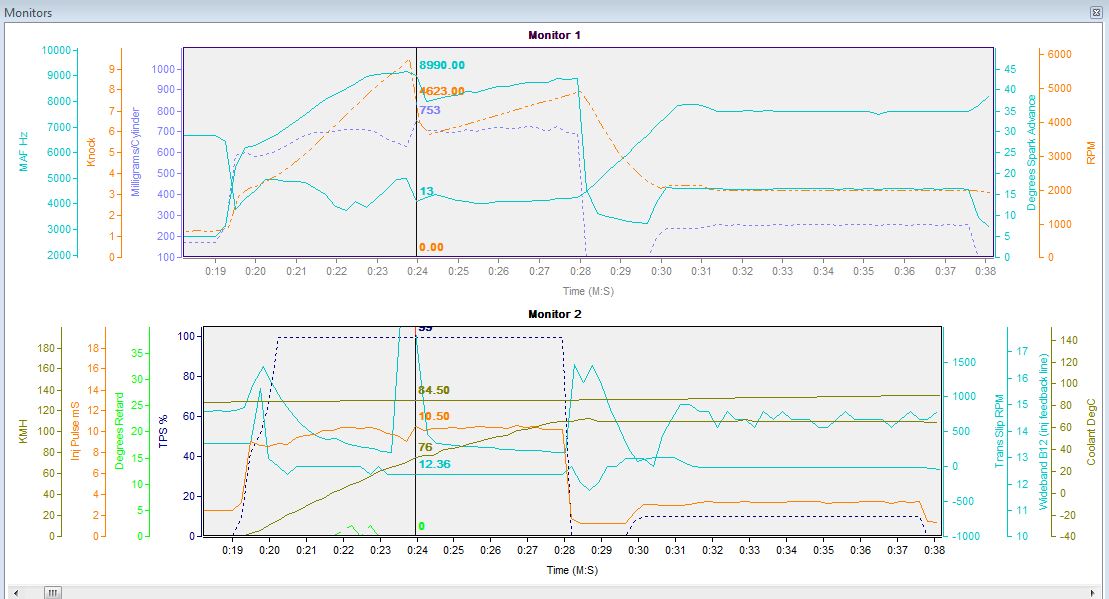This screenshot has width=1109, height=599.
Task: Click the horizontal scrollbar right arrow
Action: (x=1093, y=593)
